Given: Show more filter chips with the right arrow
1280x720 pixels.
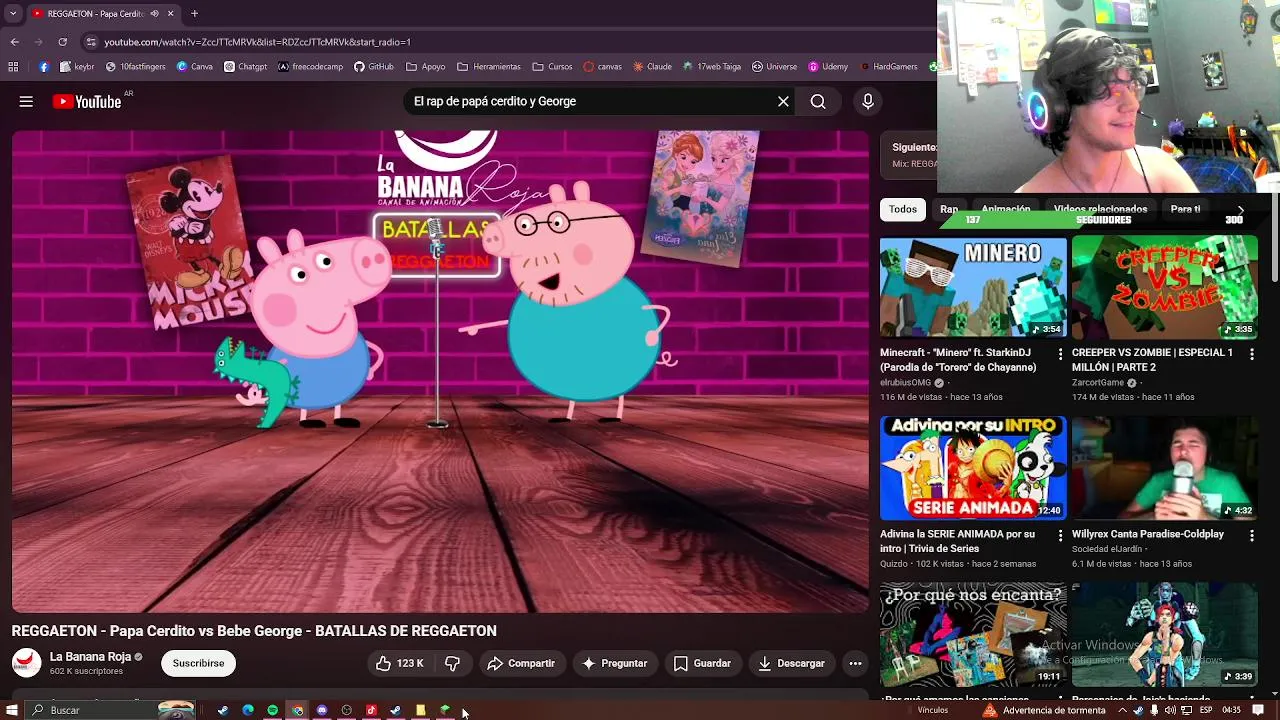Looking at the screenshot, I should 1241,210.
